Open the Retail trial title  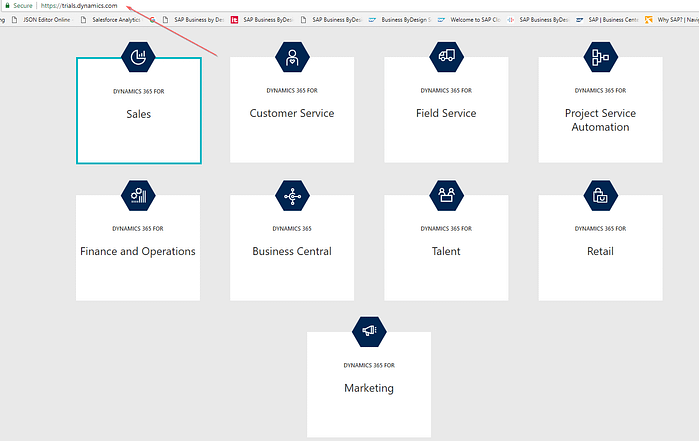(600, 251)
